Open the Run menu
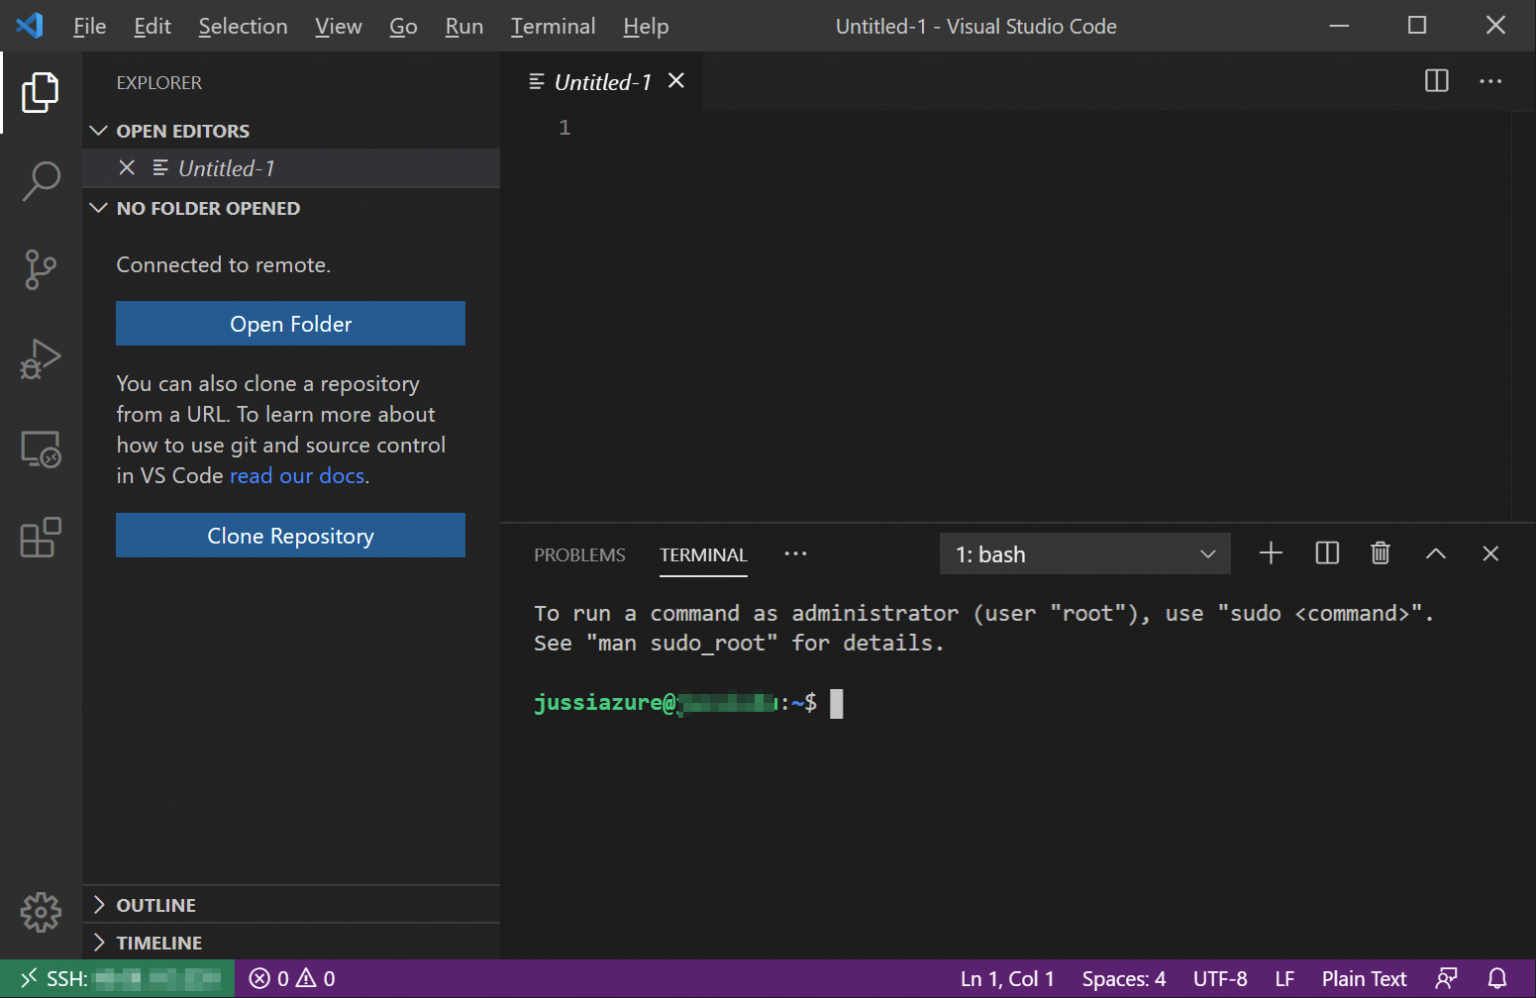 pos(464,26)
